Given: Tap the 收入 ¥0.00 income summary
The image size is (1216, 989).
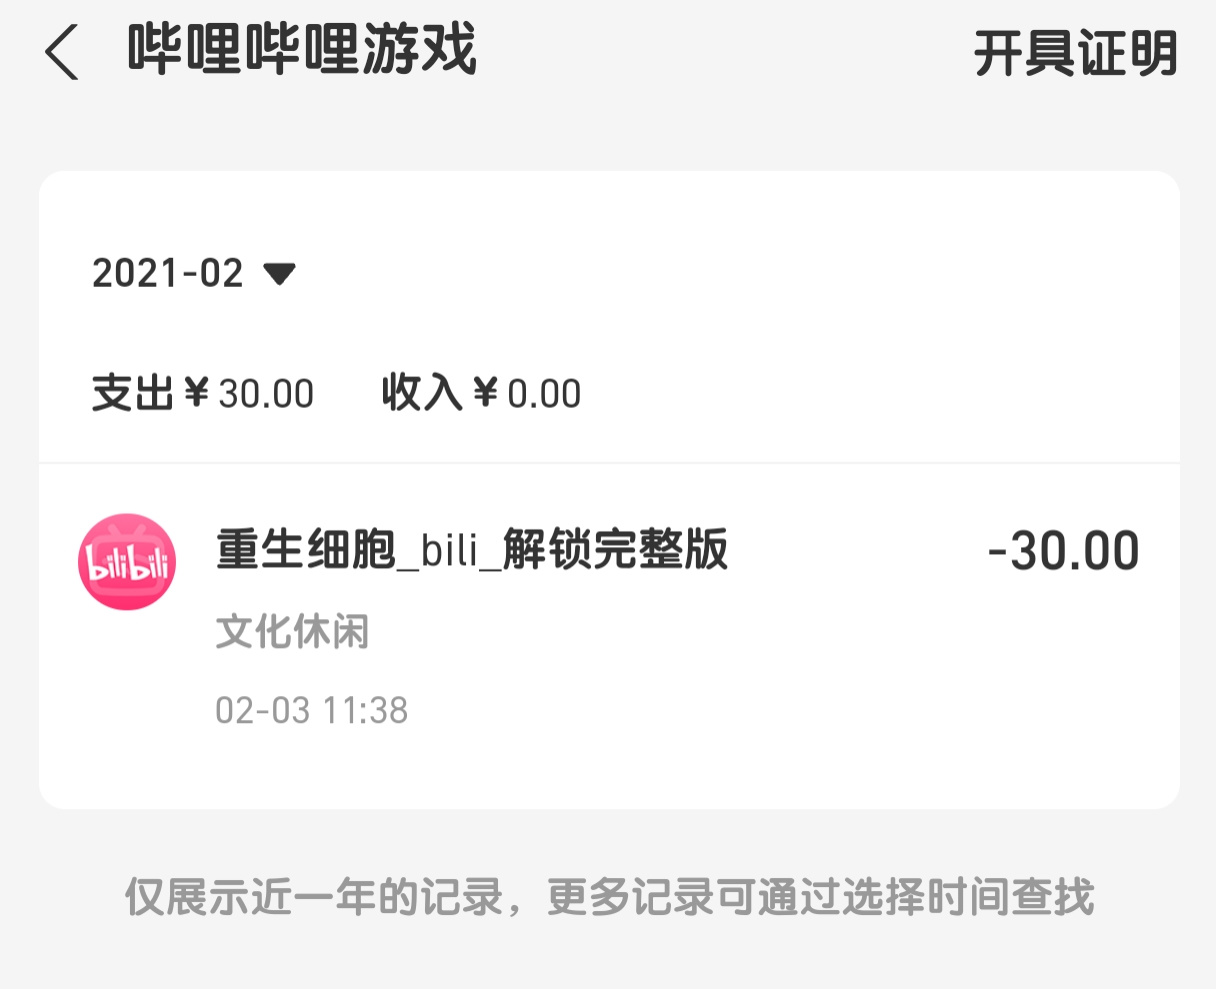Looking at the screenshot, I should 481,393.
